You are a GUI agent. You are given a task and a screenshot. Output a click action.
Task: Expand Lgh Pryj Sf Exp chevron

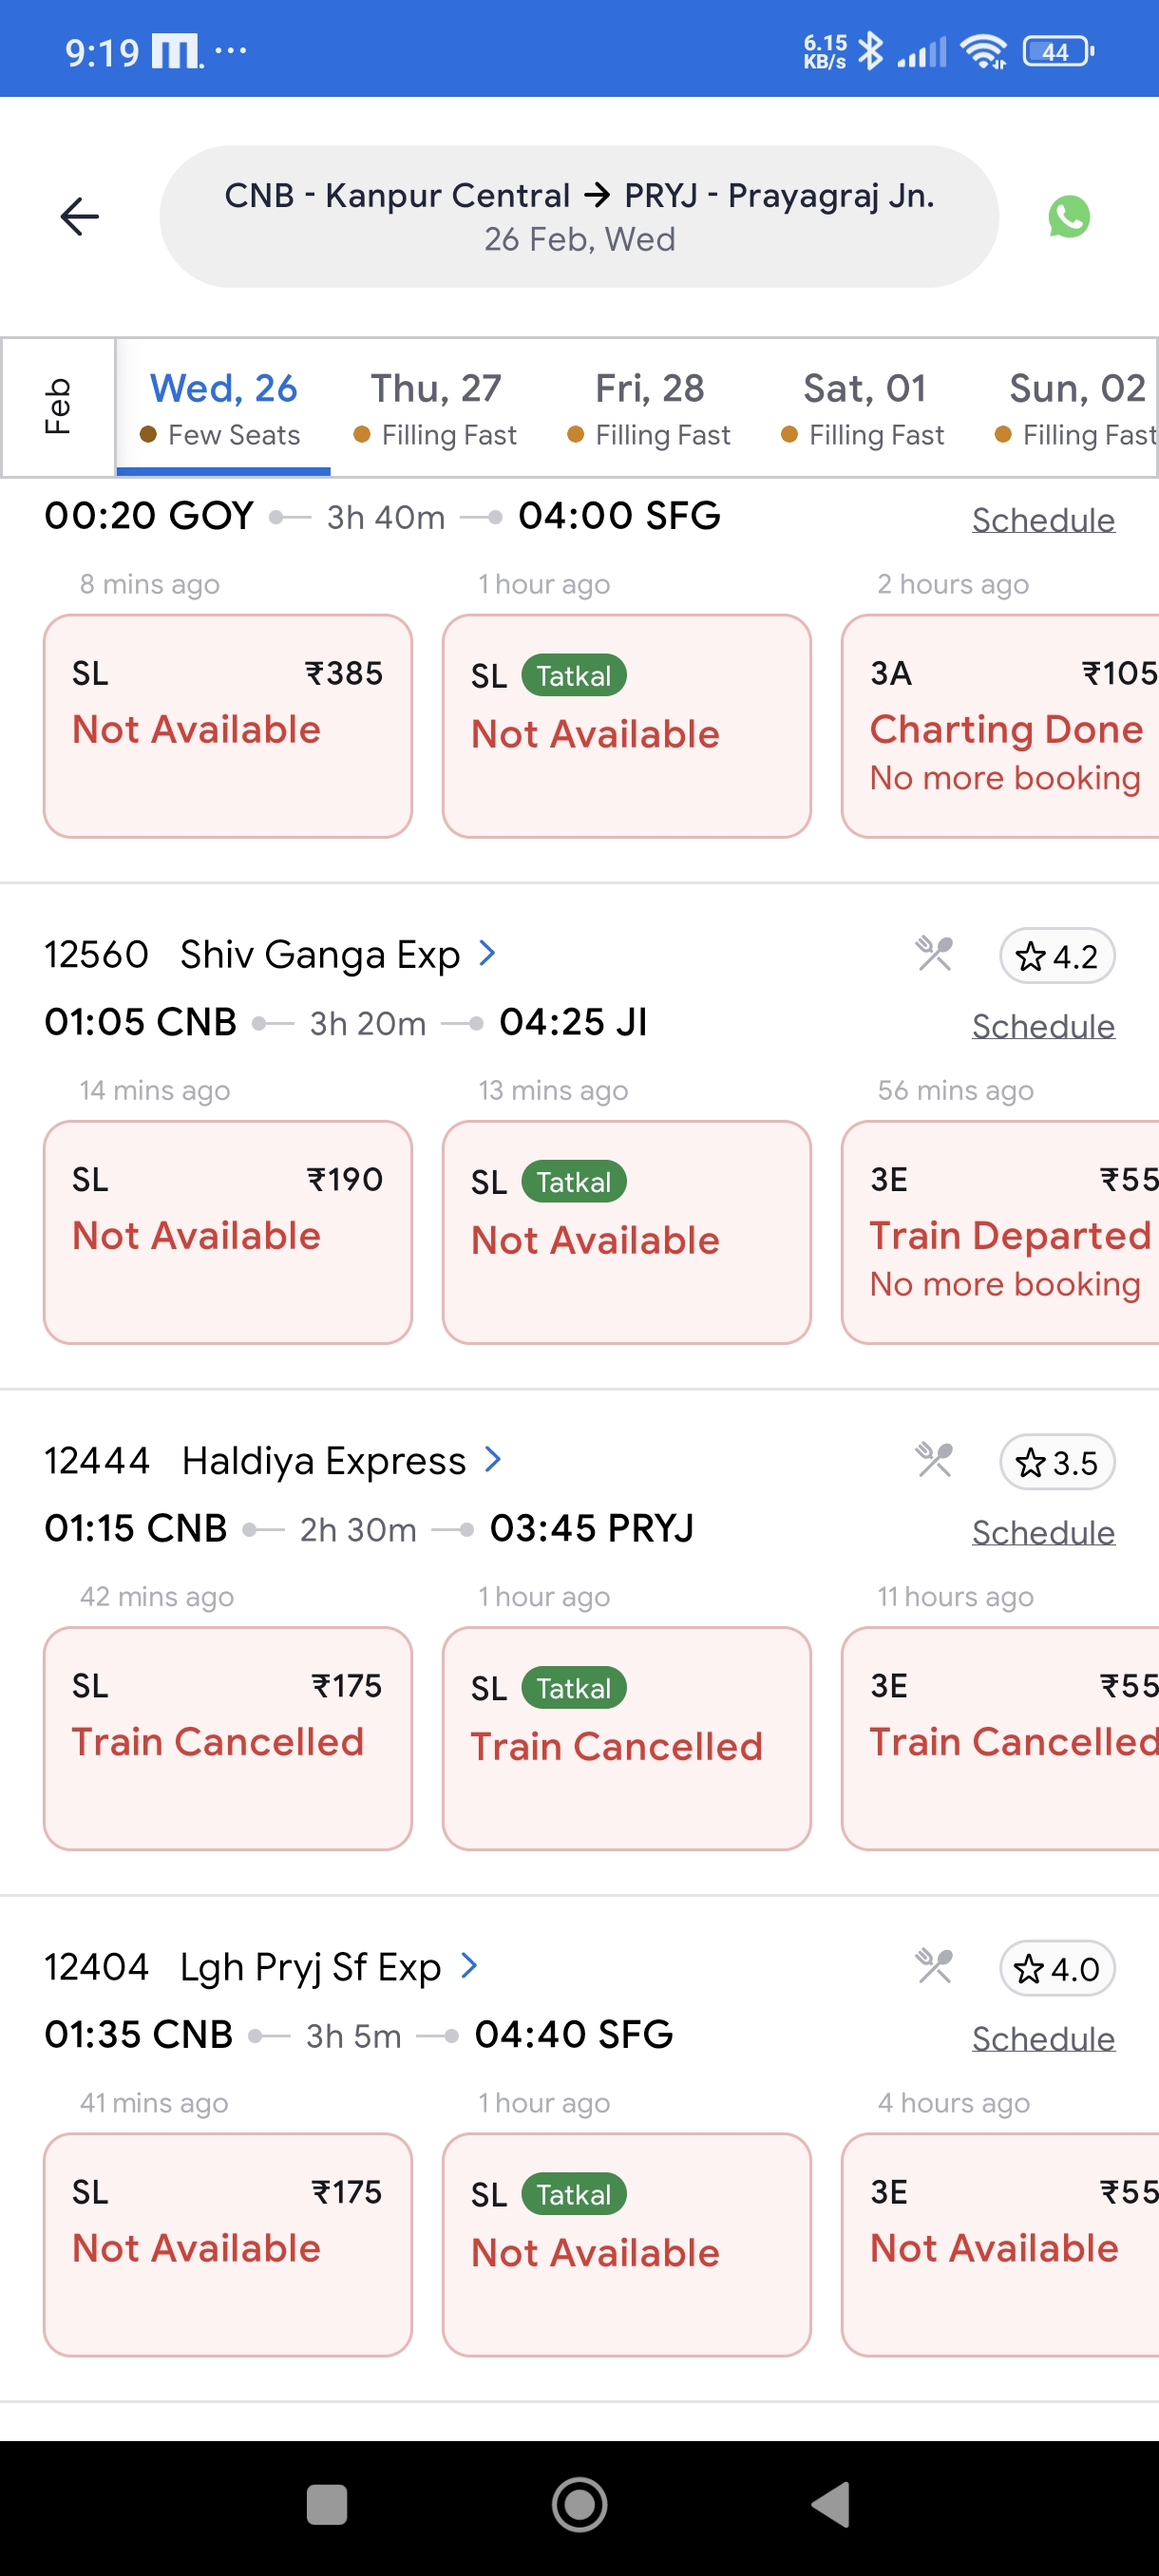(468, 1965)
